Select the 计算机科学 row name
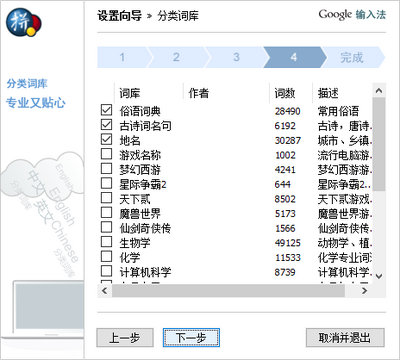 tap(145, 272)
